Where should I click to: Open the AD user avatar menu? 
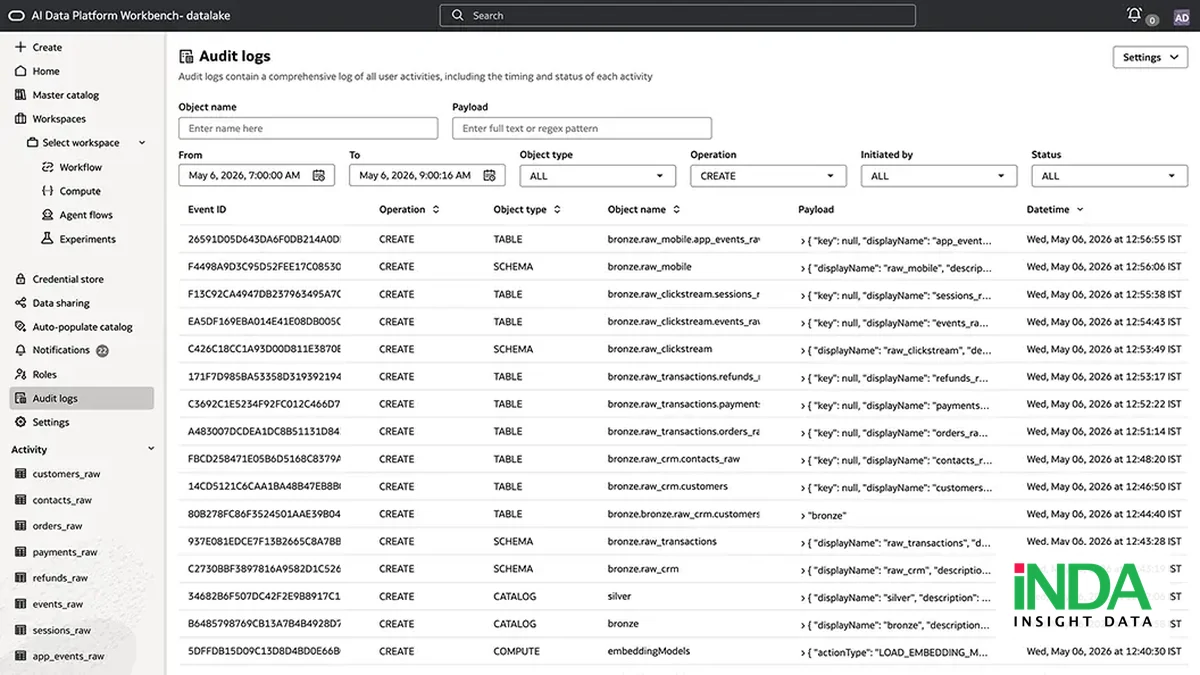tap(1181, 17)
